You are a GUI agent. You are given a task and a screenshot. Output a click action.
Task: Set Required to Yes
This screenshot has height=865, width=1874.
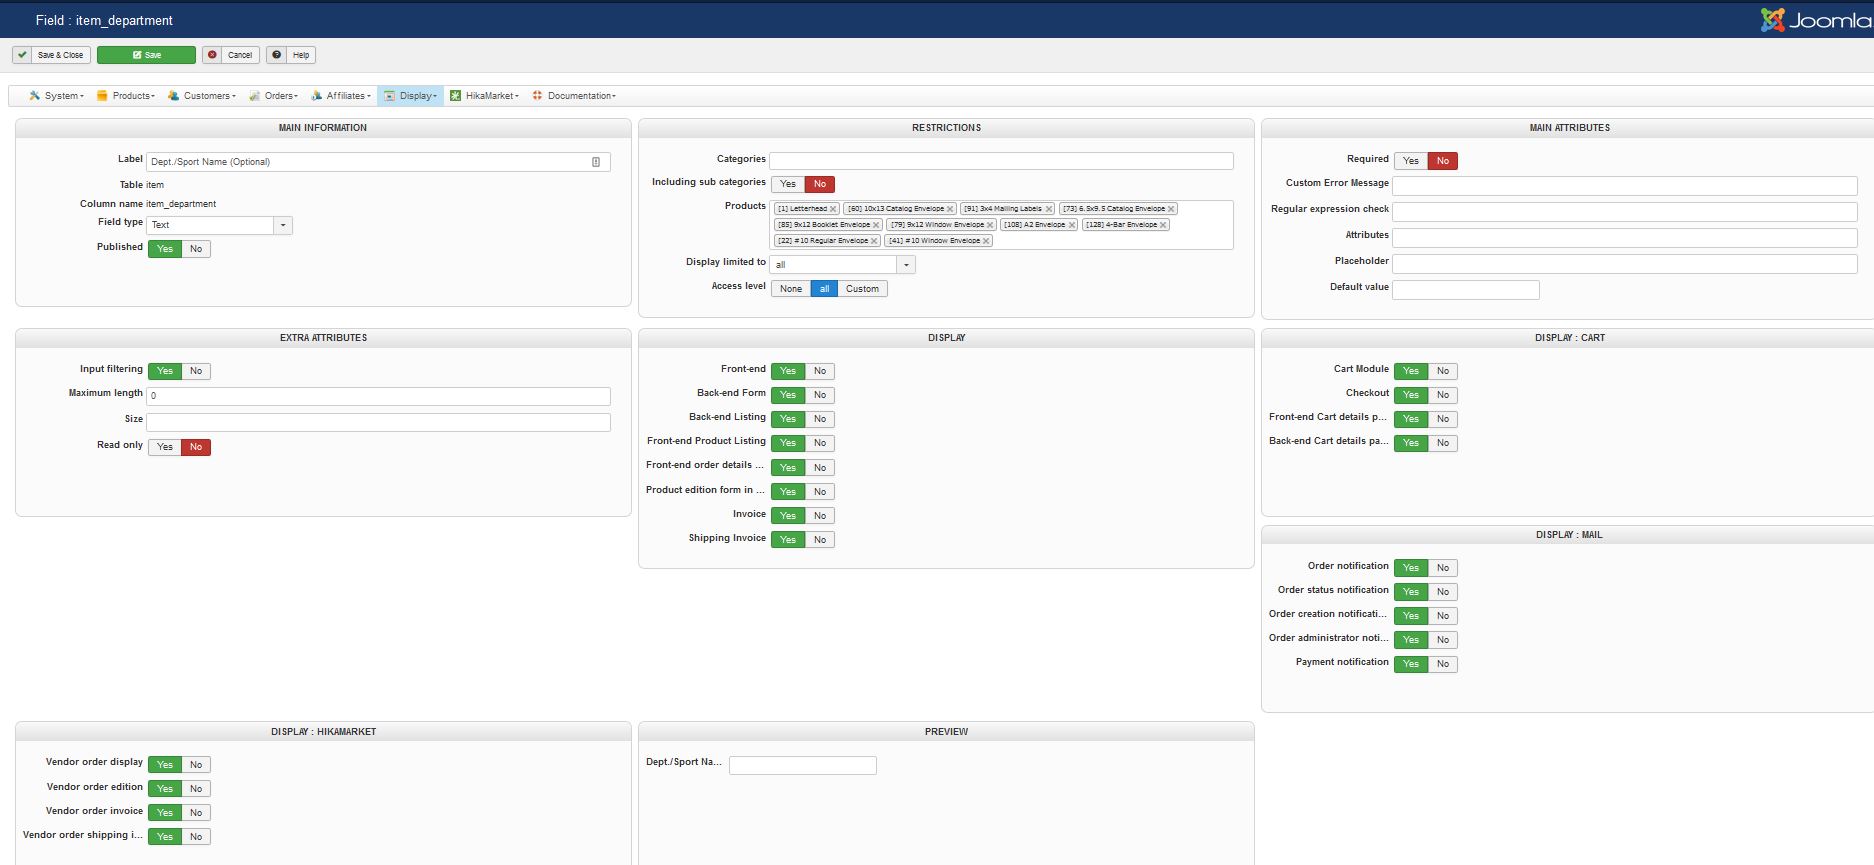tap(1410, 161)
